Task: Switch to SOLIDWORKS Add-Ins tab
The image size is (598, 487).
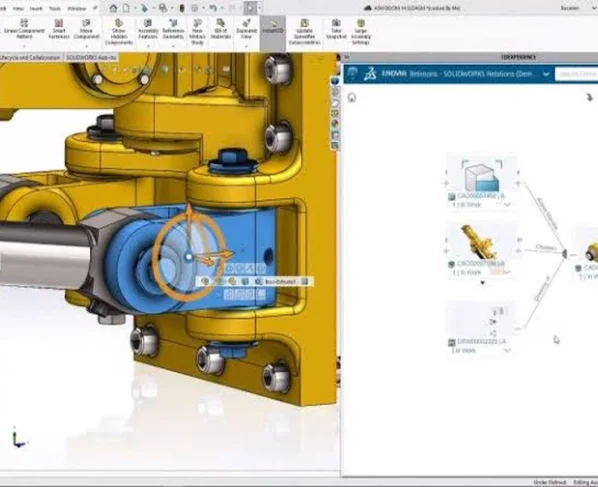Action: pos(91,57)
